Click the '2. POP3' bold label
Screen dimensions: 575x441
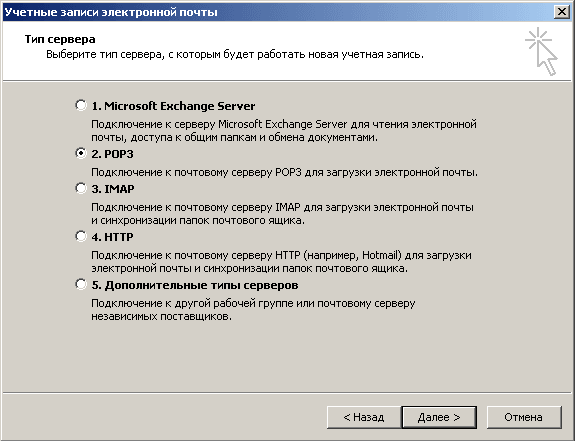[x=112, y=154]
